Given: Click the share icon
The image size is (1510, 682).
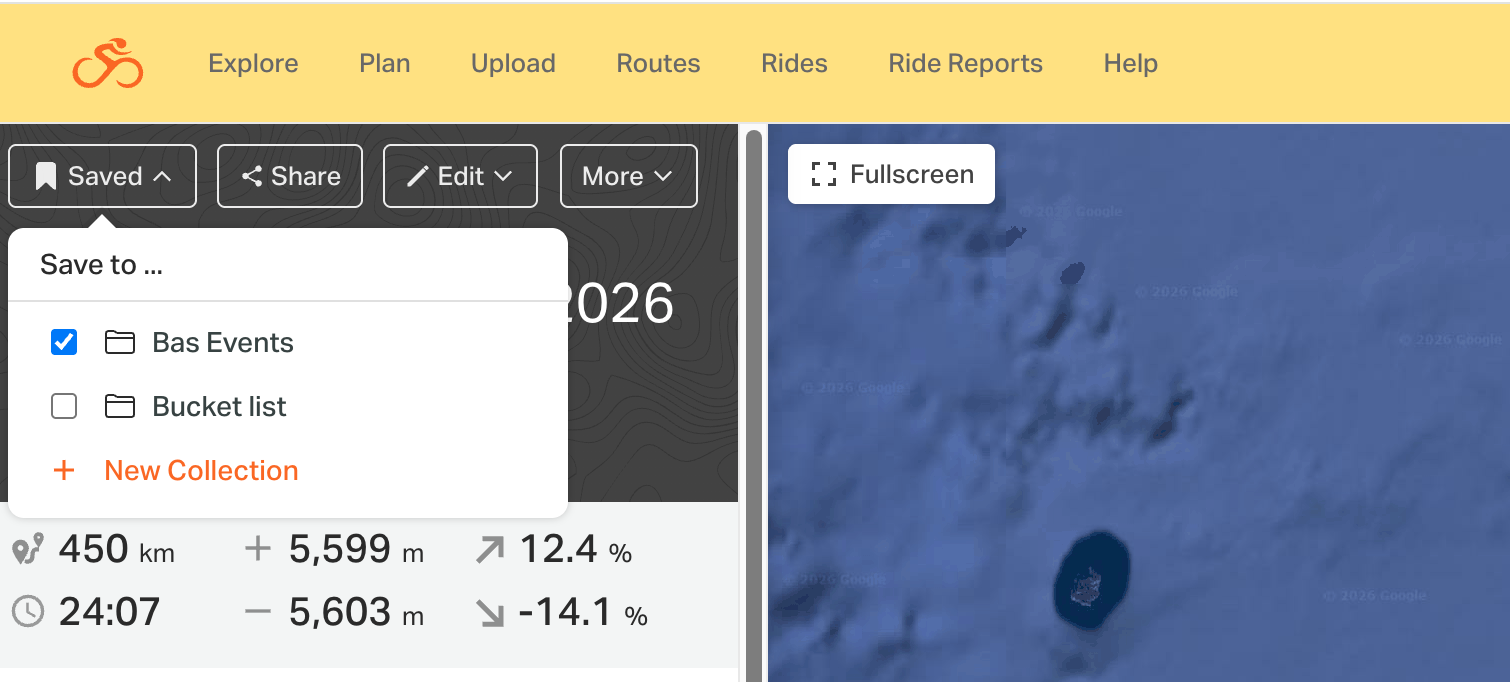Looking at the screenshot, I should point(252,177).
